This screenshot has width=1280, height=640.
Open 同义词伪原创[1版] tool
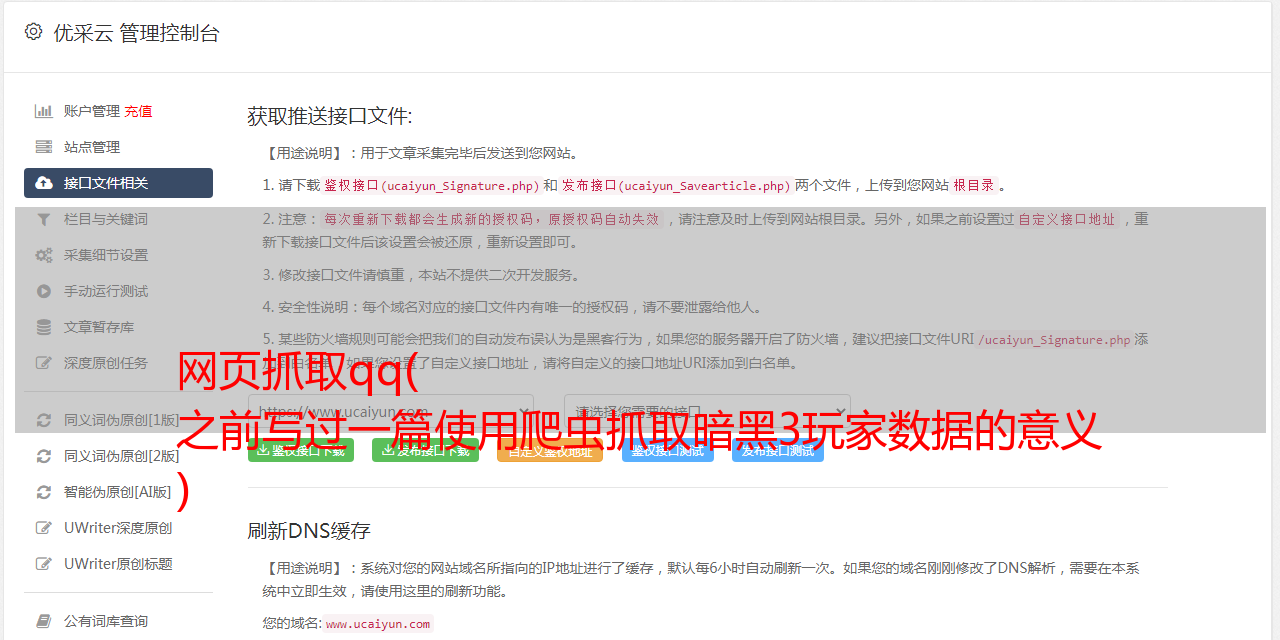click(x=122, y=420)
